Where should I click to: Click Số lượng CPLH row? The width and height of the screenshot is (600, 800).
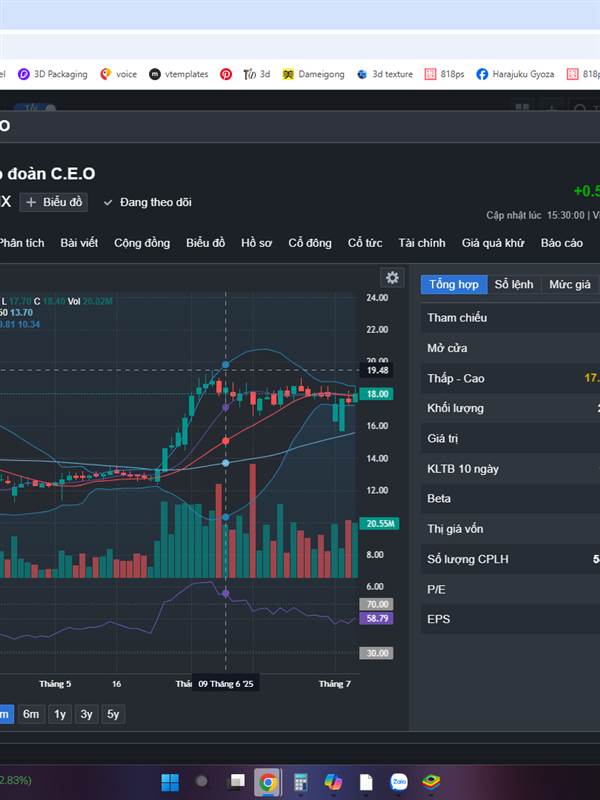(x=510, y=559)
